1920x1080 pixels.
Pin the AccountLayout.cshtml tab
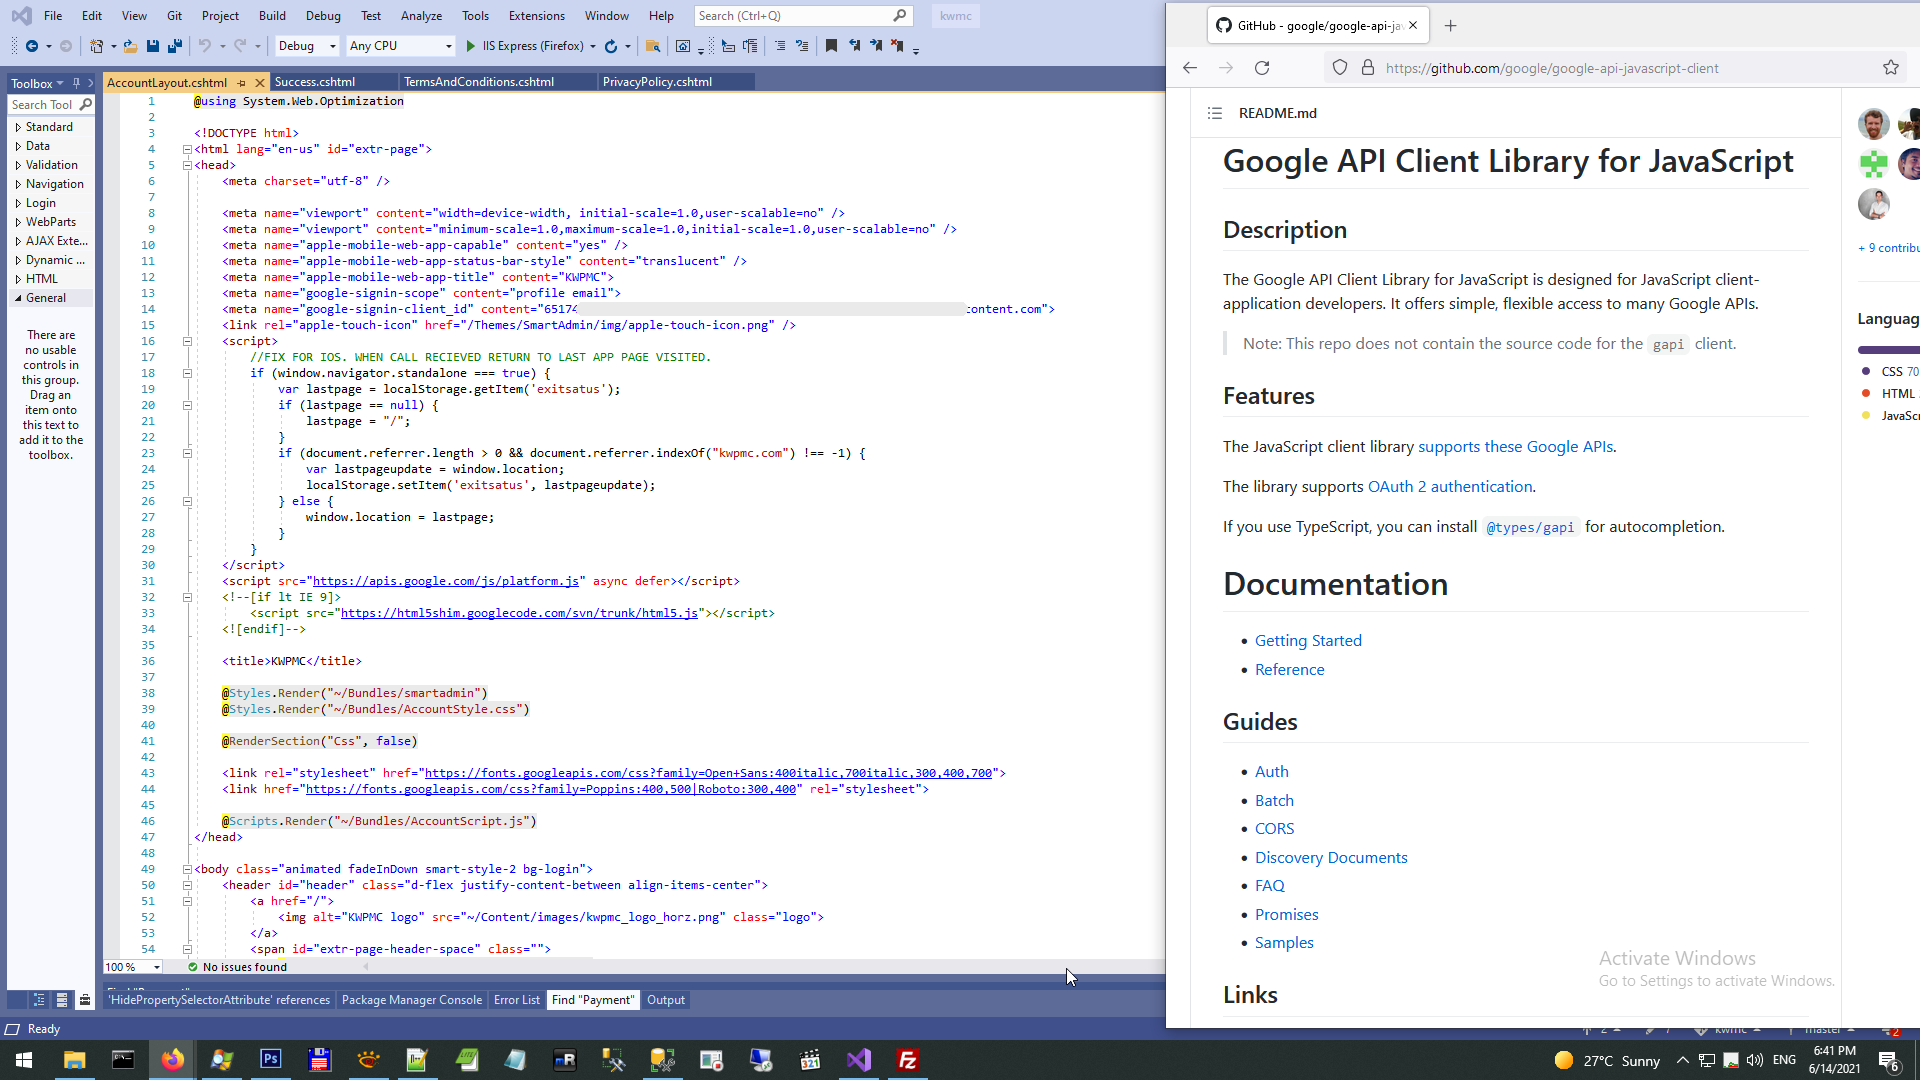pos(241,83)
